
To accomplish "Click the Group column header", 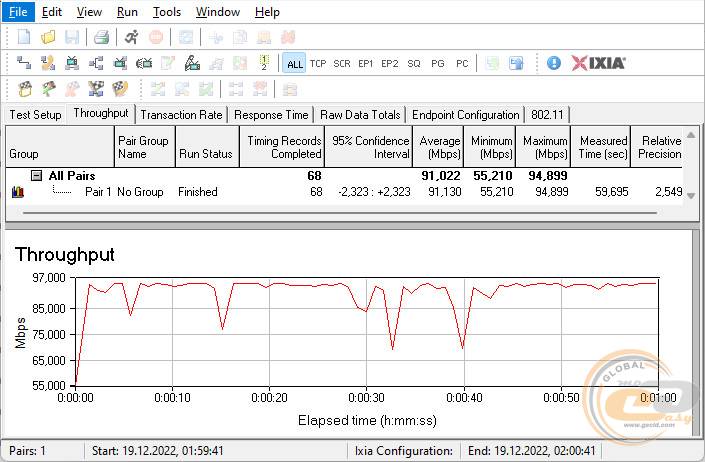I will tap(60, 147).
